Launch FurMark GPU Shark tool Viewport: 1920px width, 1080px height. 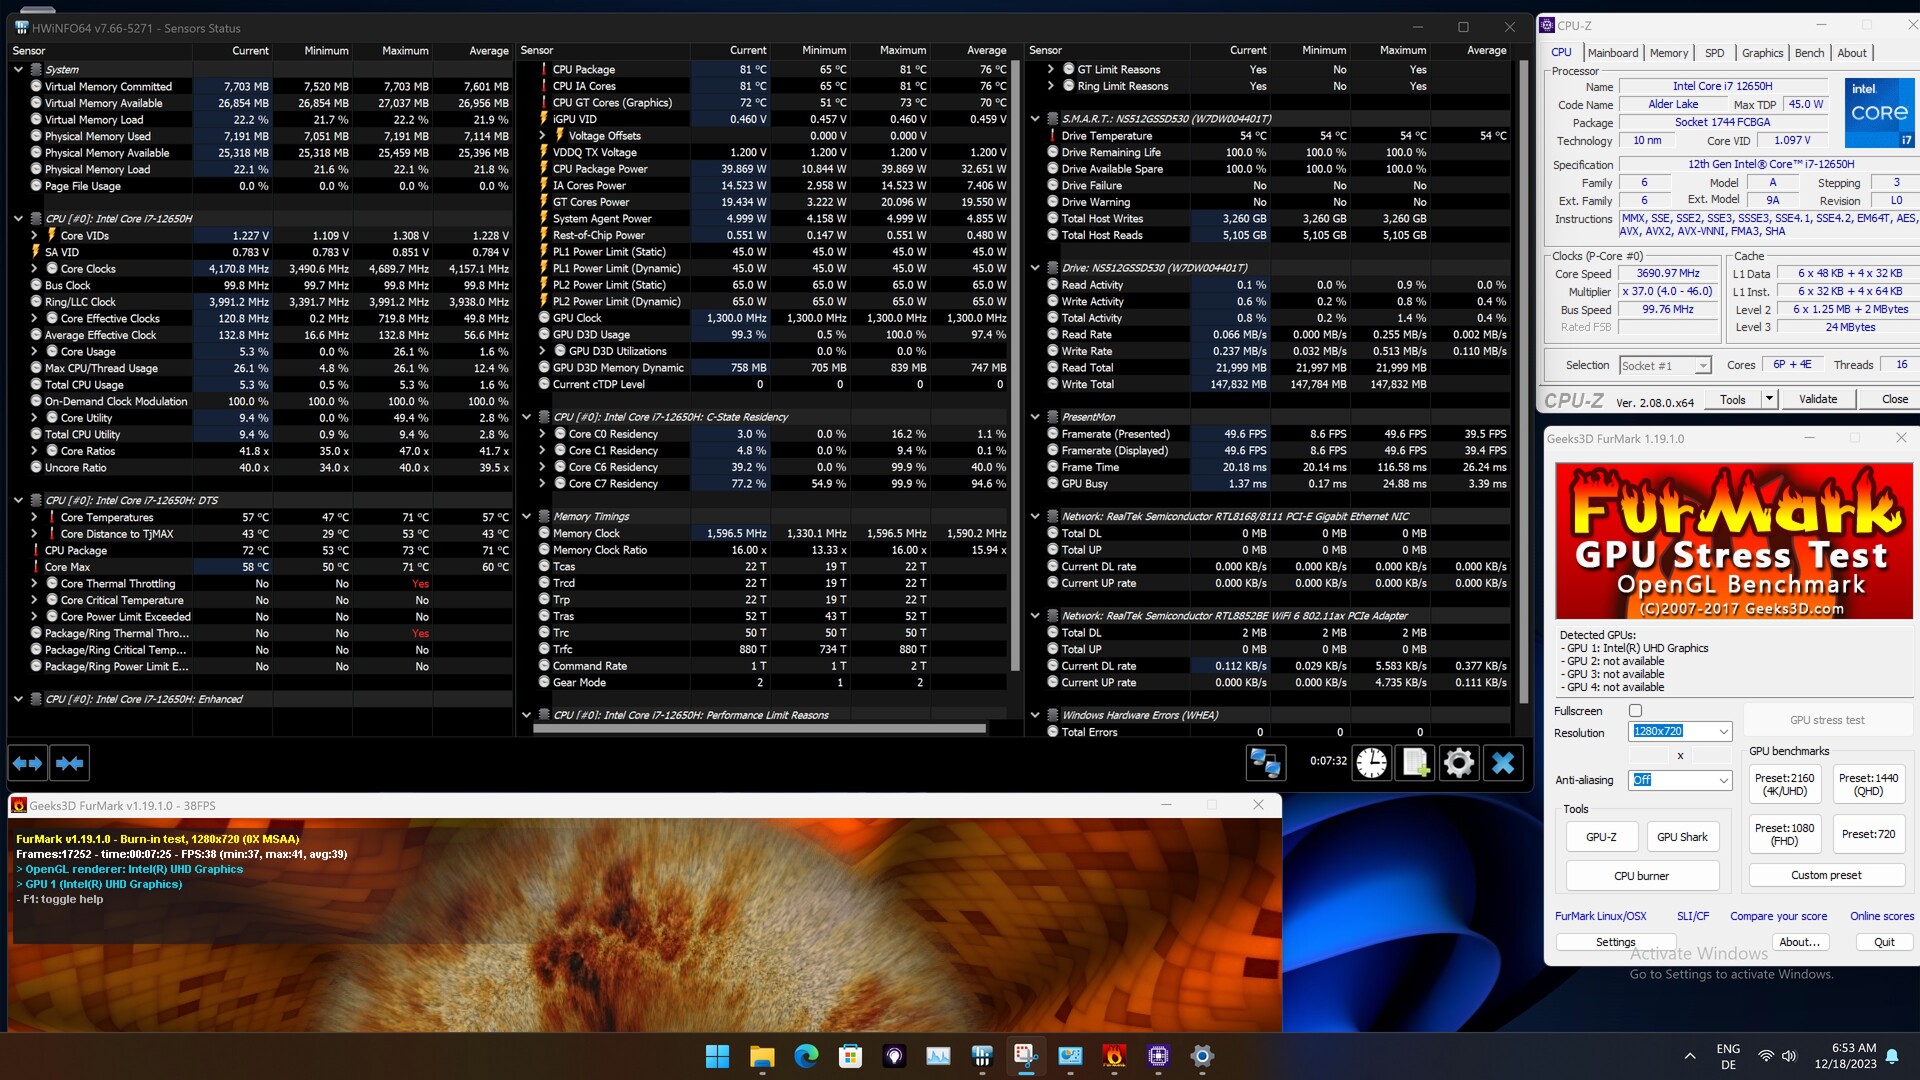pyautogui.click(x=1682, y=837)
